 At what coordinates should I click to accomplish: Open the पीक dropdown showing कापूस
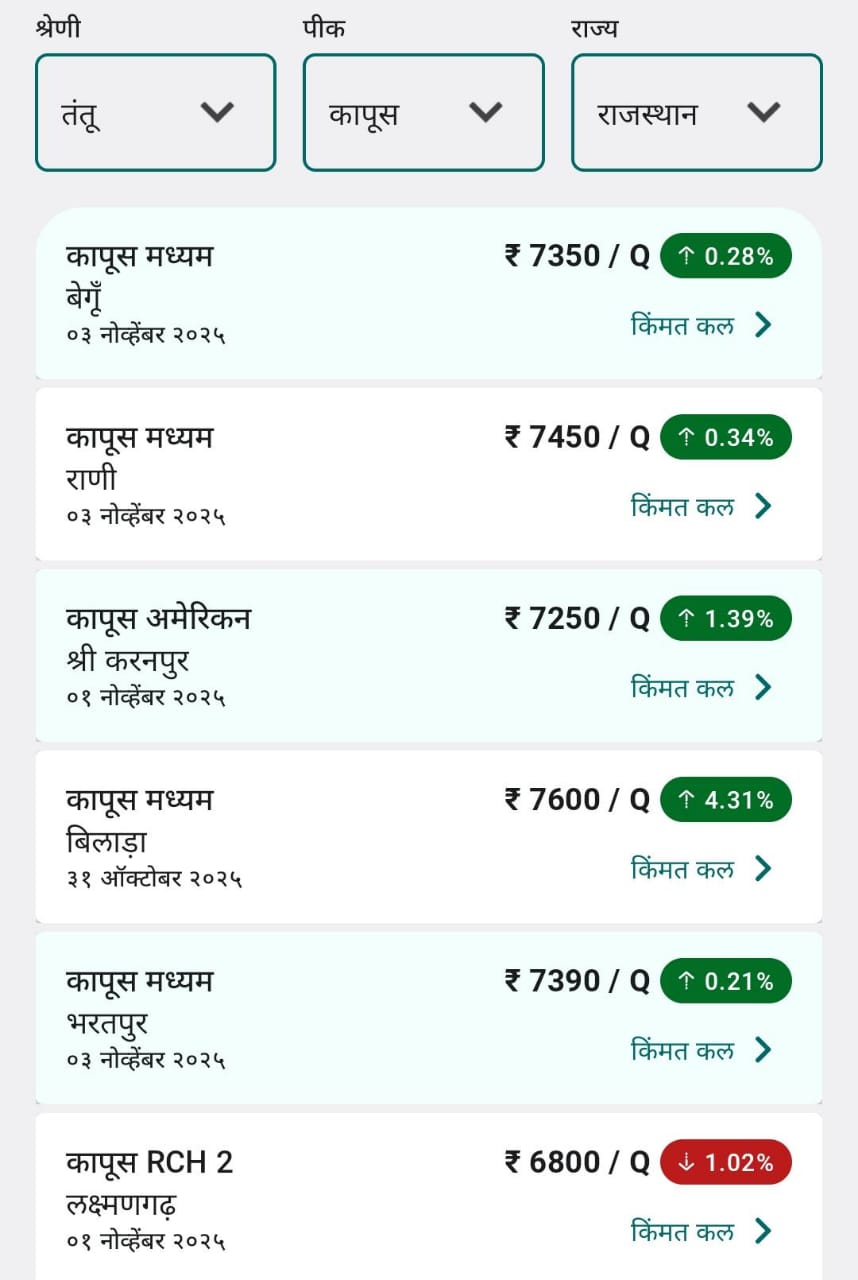[x=423, y=113]
